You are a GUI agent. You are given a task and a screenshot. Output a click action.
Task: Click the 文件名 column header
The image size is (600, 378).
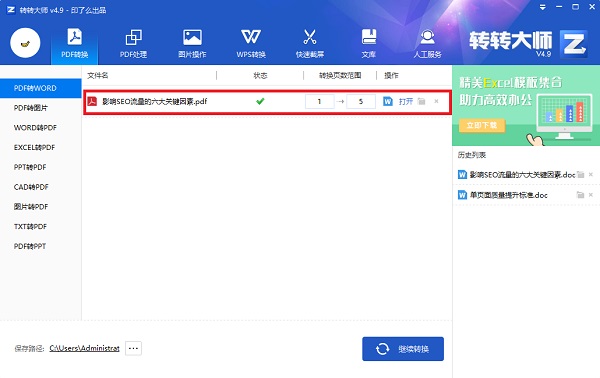[98, 75]
